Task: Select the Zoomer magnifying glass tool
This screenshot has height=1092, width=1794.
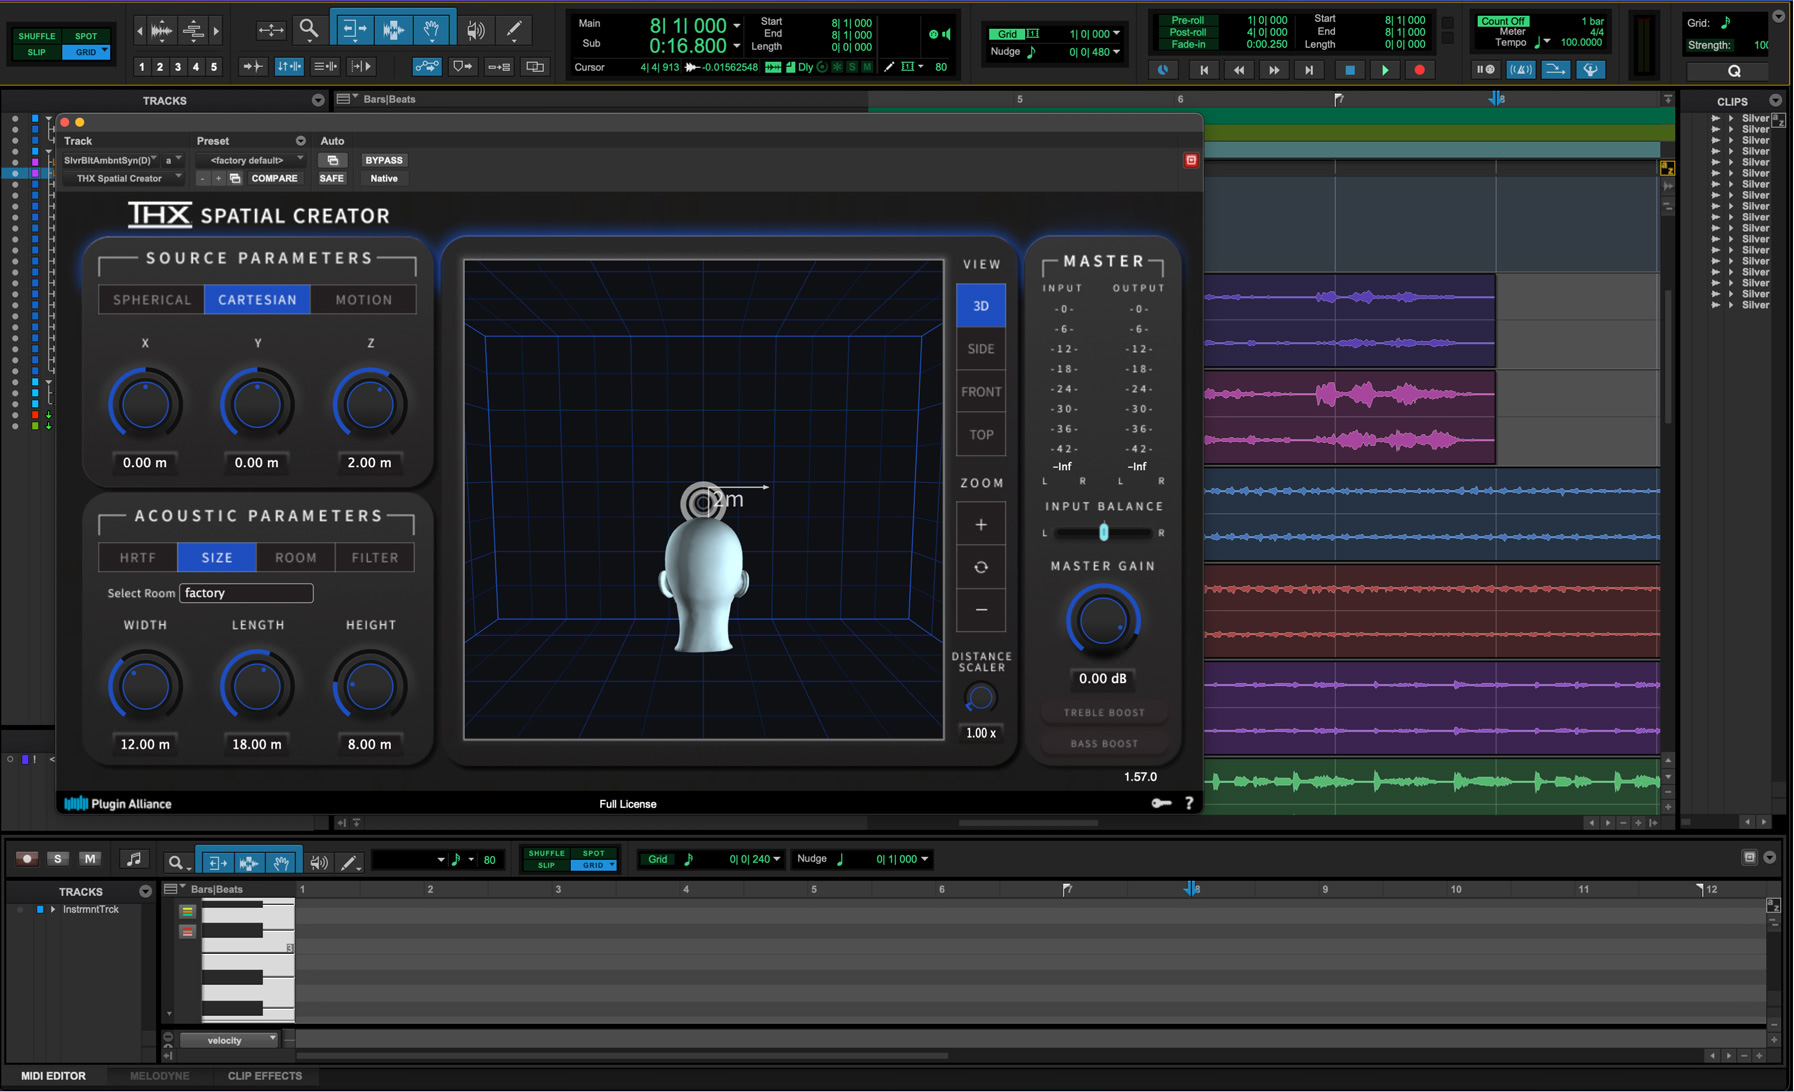Action: tap(309, 30)
